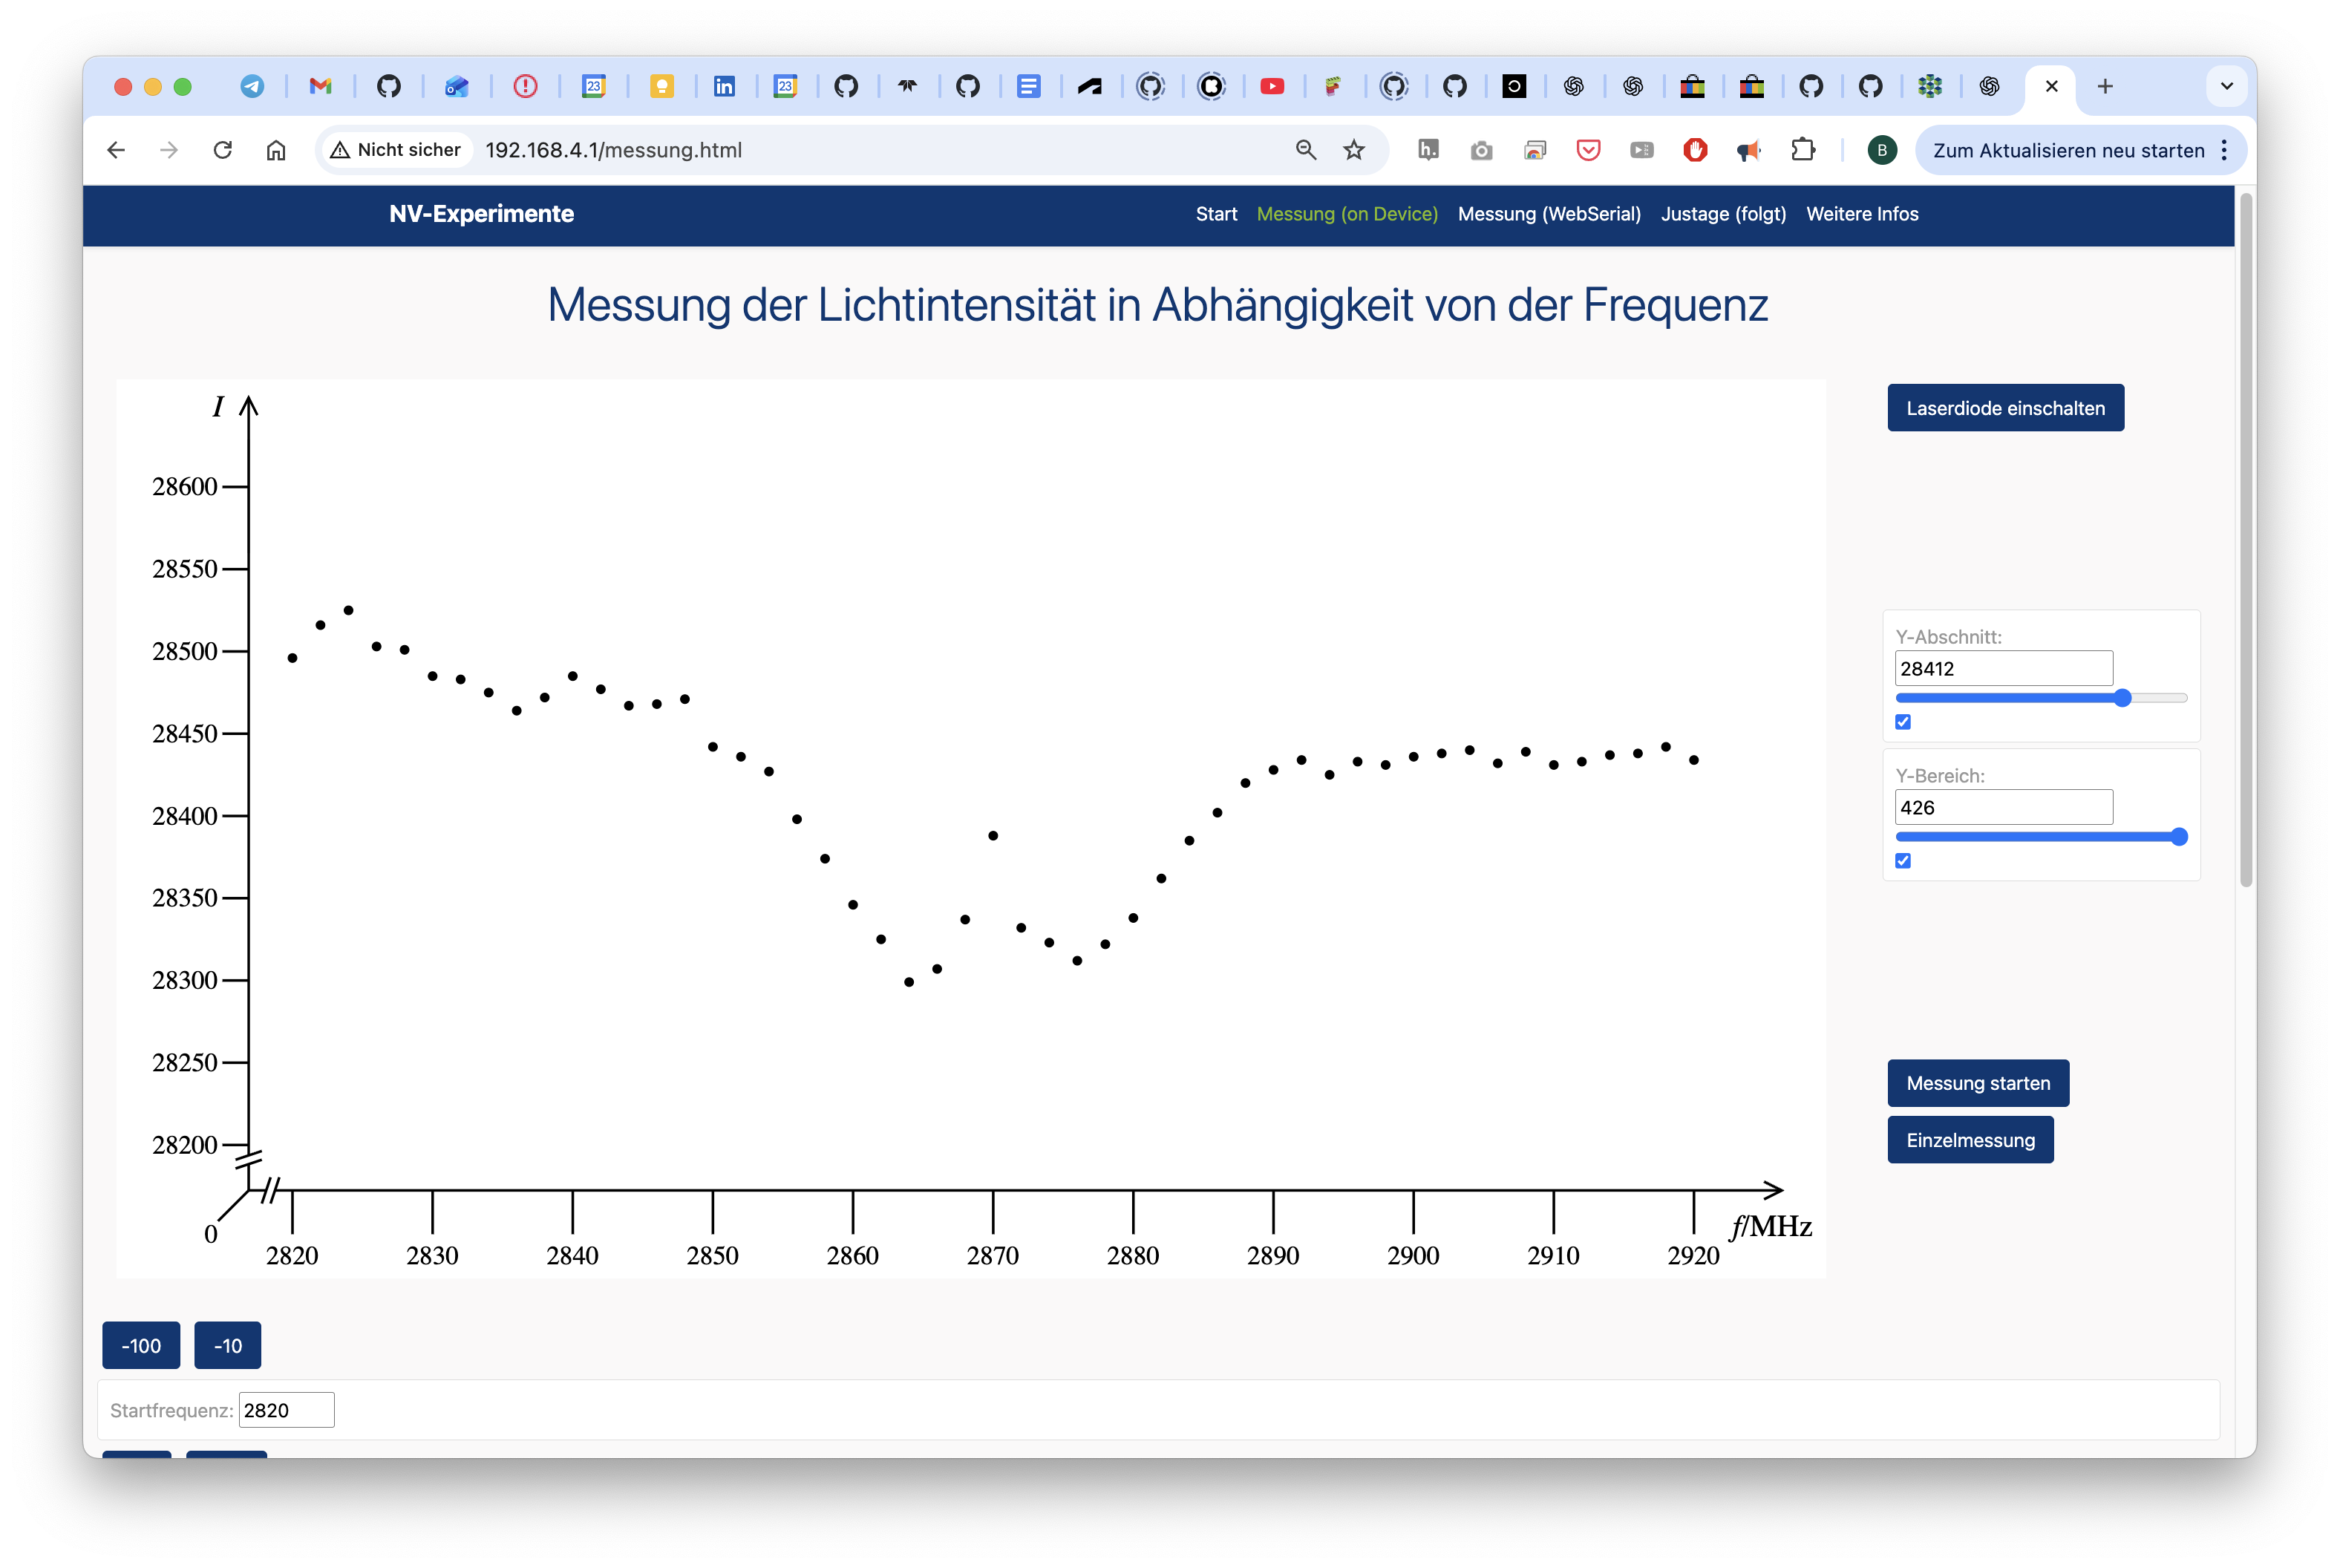The height and width of the screenshot is (1568, 2340).
Task: Switch to the YouTube tab
Action: tap(1271, 87)
